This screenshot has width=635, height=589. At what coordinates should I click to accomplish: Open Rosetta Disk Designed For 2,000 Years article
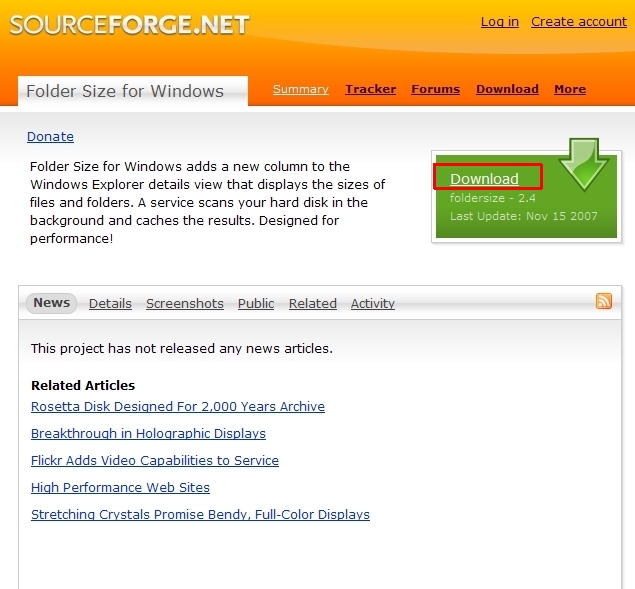(x=178, y=406)
